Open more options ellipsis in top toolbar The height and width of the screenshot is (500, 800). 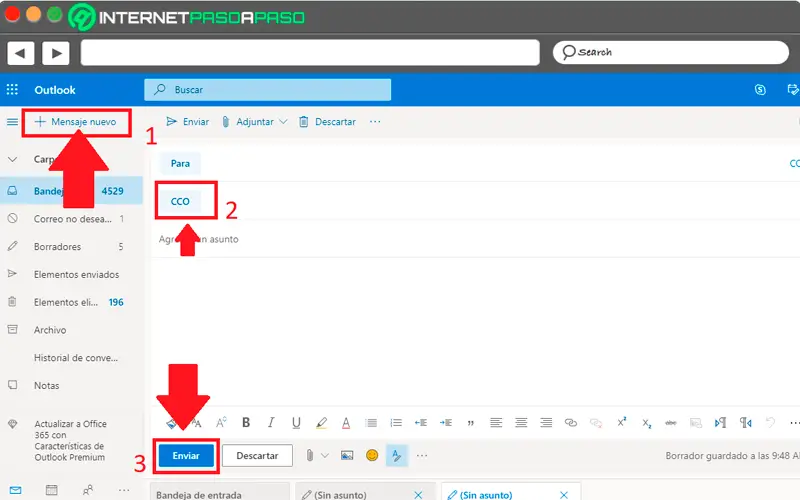click(x=375, y=122)
